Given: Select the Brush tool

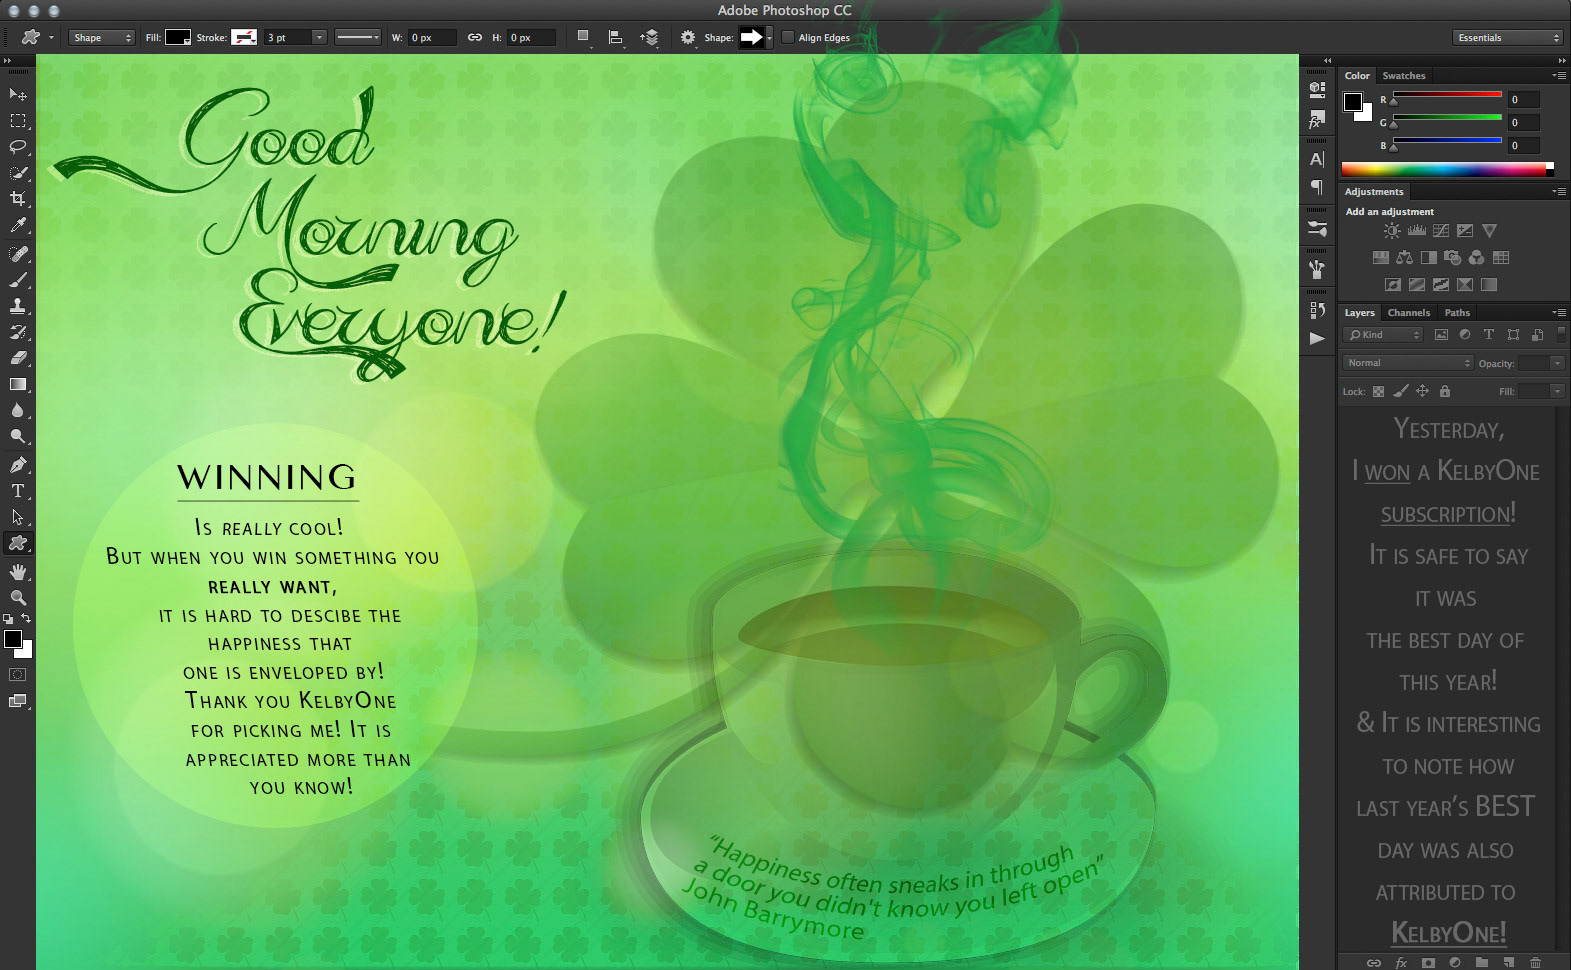Looking at the screenshot, I should (18, 280).
